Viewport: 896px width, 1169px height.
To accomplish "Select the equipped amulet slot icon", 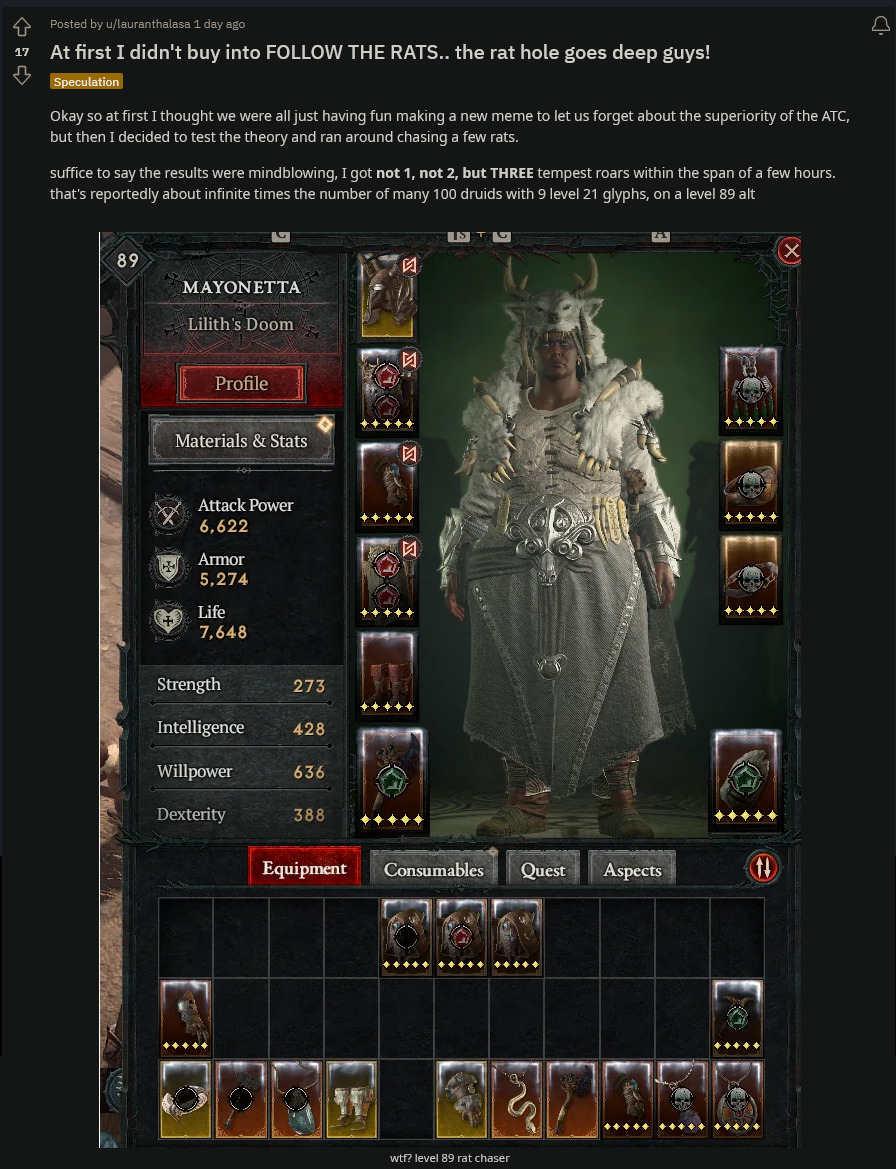I will [751, 391].
